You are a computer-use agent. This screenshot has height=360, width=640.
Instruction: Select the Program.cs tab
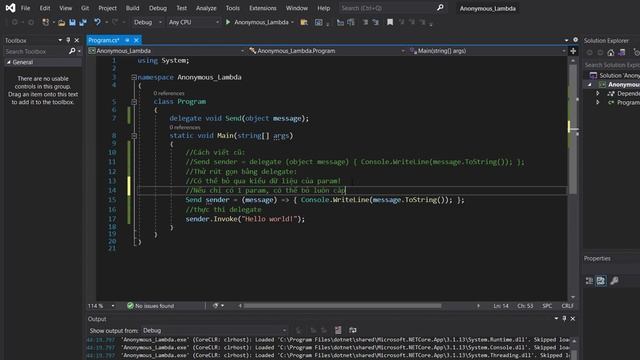(x=104, y=40)
